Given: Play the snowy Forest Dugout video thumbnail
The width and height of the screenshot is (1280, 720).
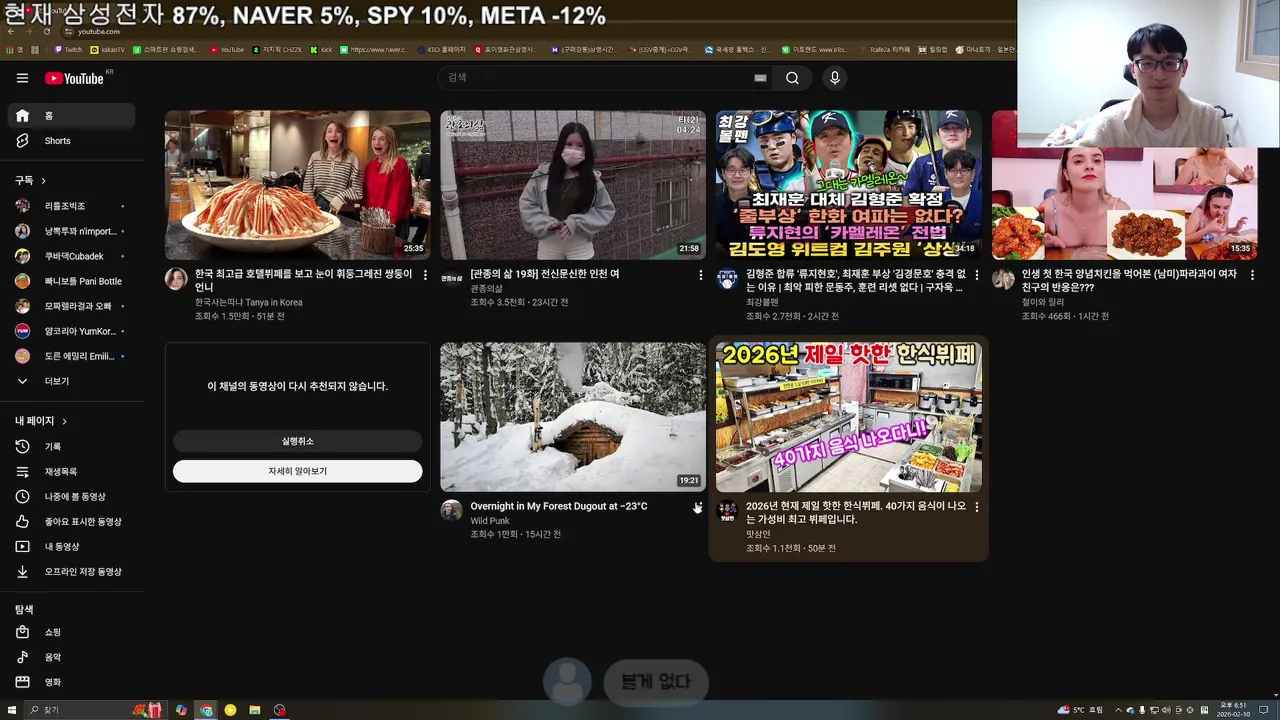Looking at the screenshot, I should pos(573,417).
